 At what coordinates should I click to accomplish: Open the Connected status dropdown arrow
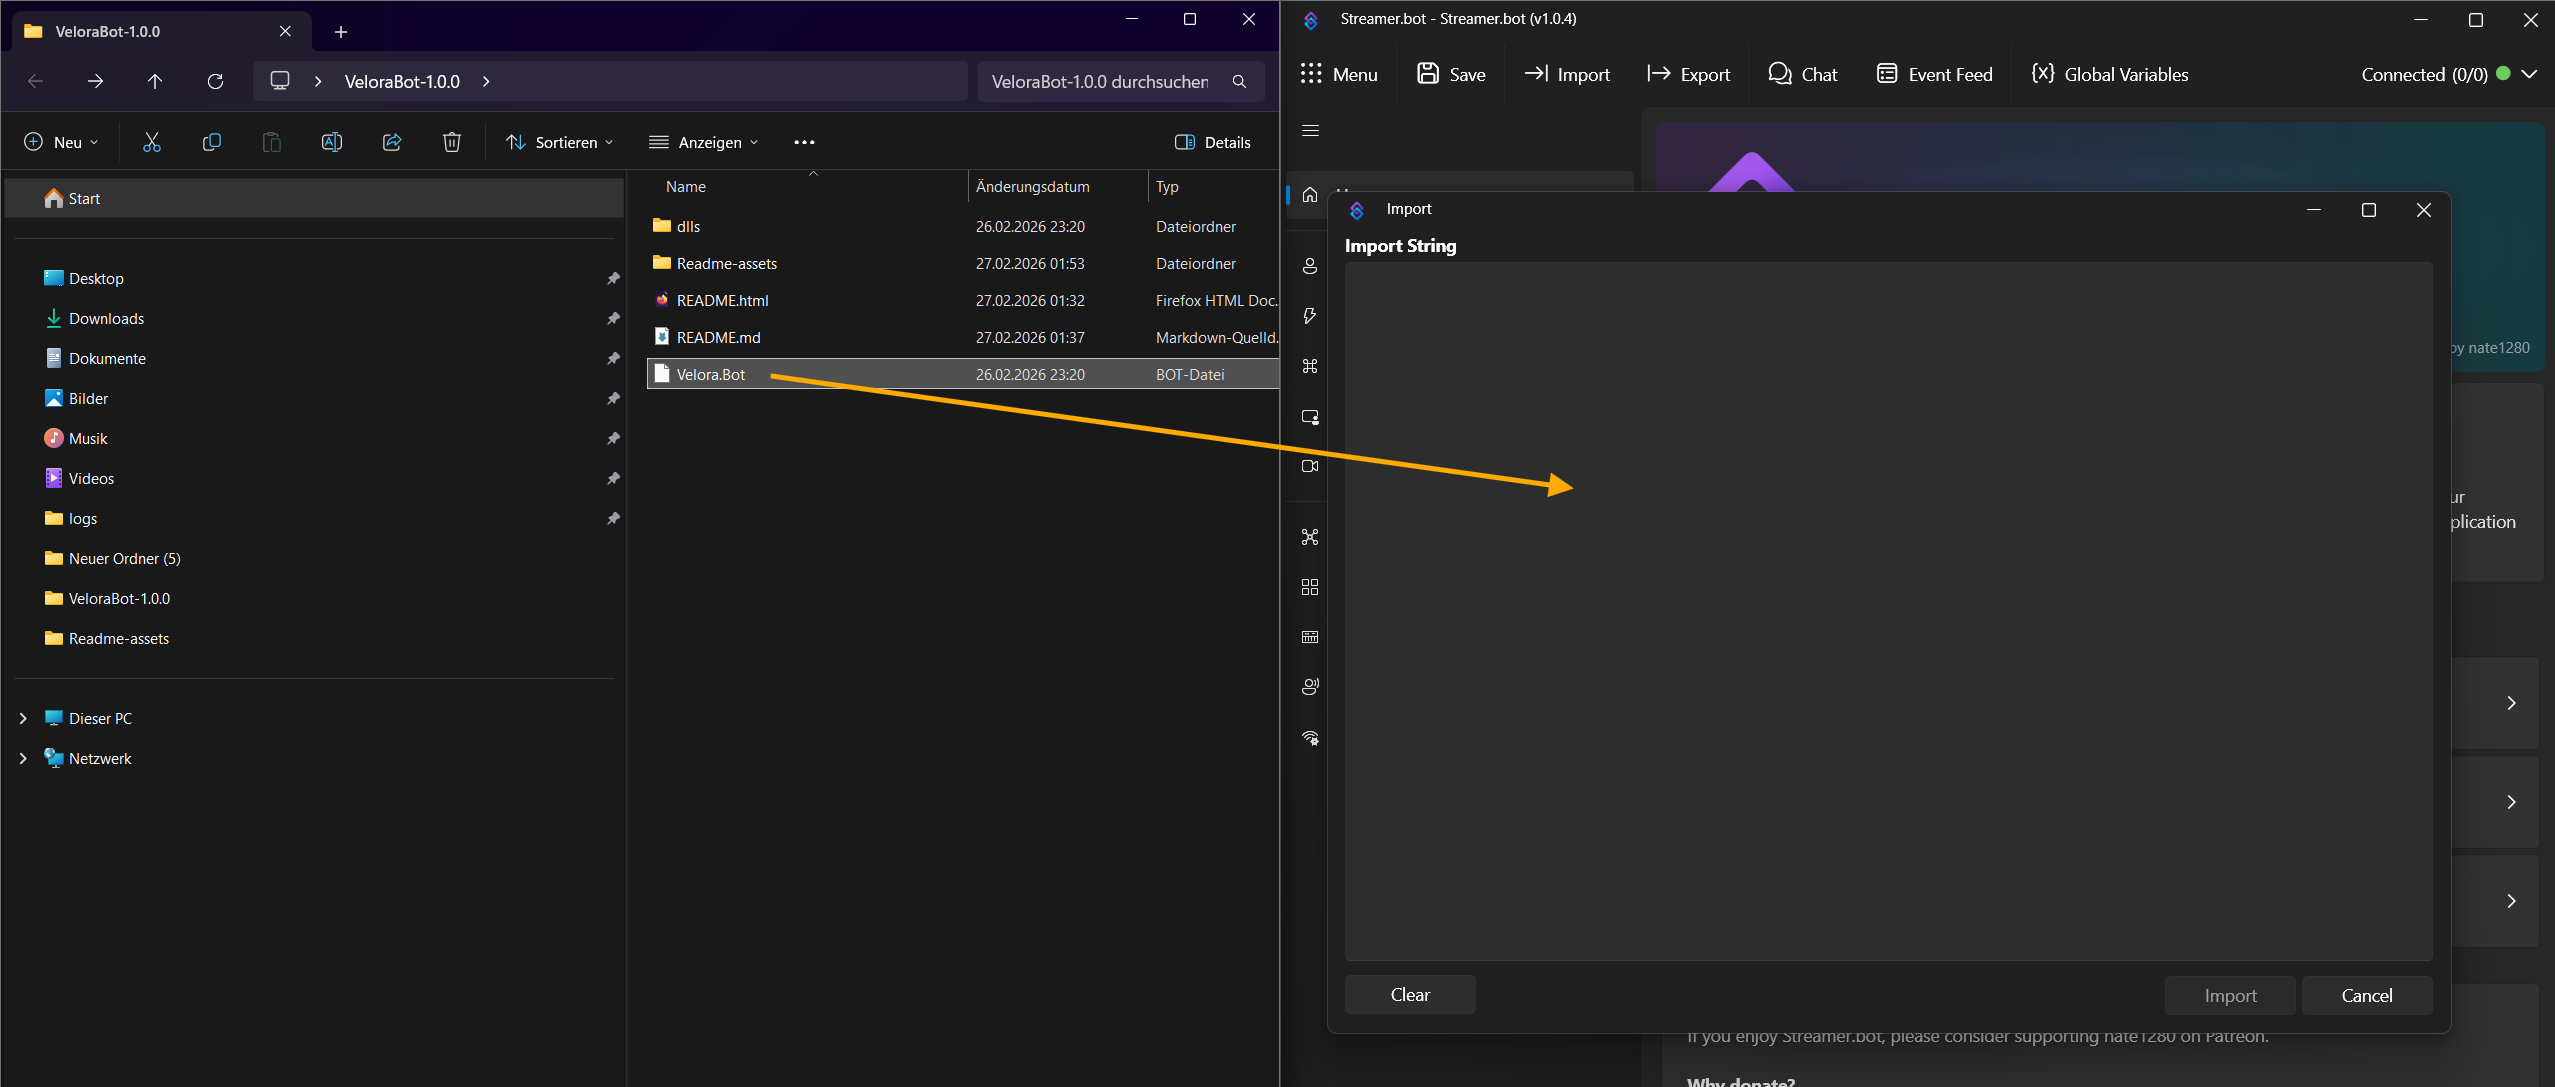pyautogui.click(x=2530, y=74)
